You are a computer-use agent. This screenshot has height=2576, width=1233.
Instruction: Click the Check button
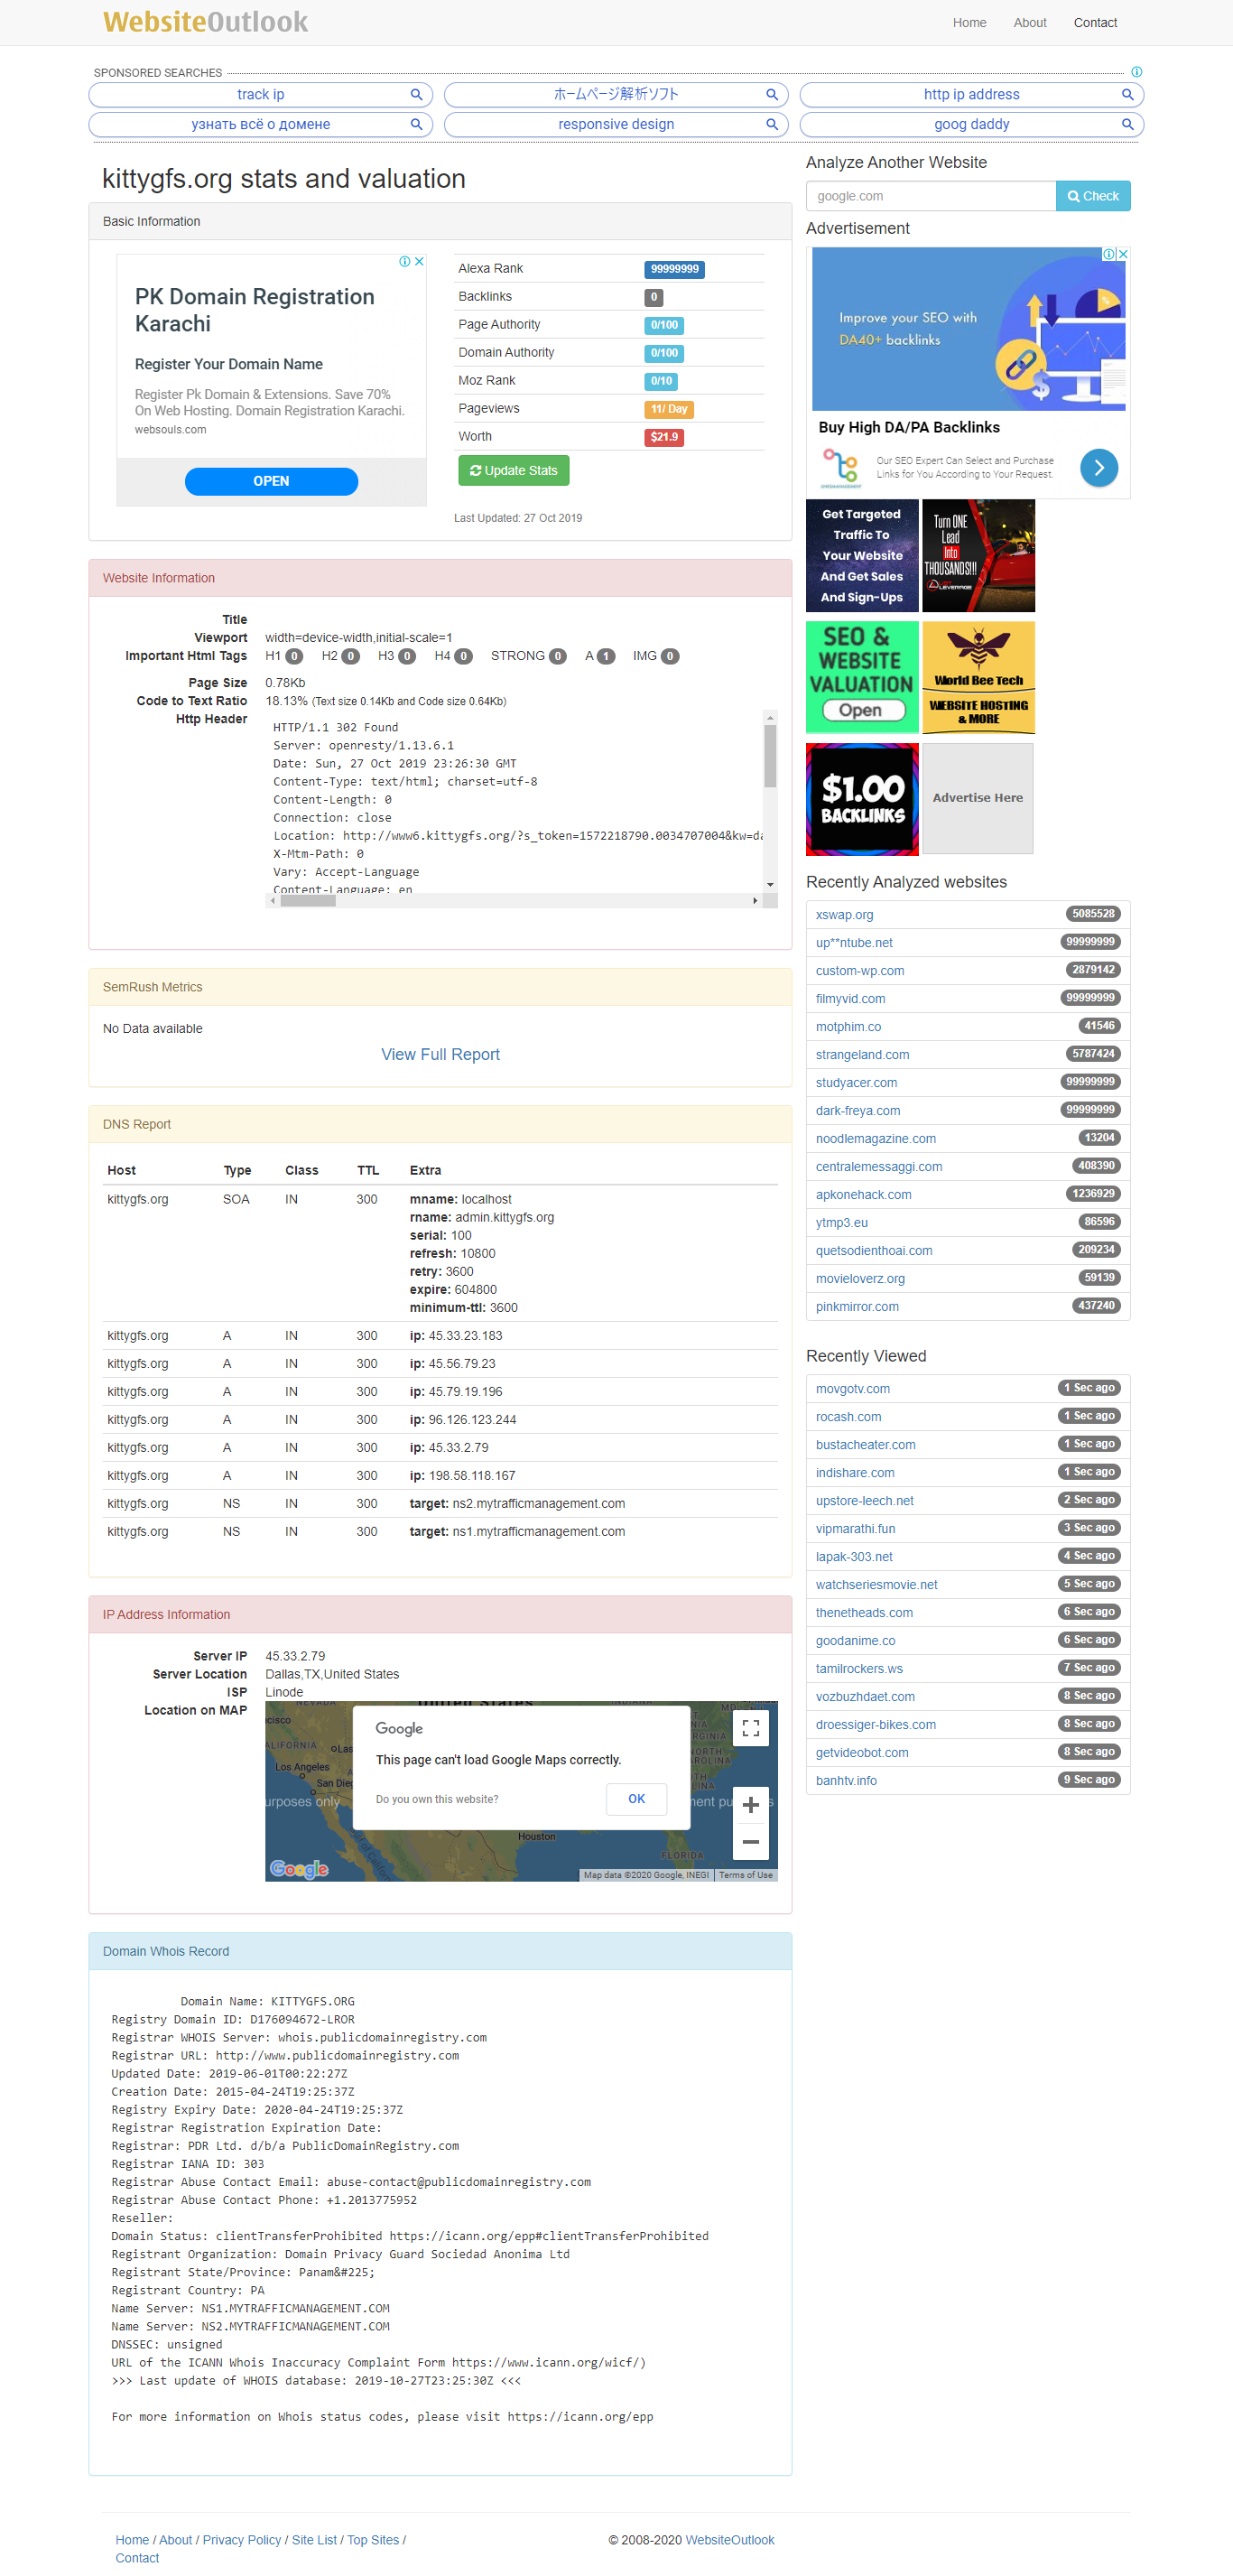(1093, 196)
